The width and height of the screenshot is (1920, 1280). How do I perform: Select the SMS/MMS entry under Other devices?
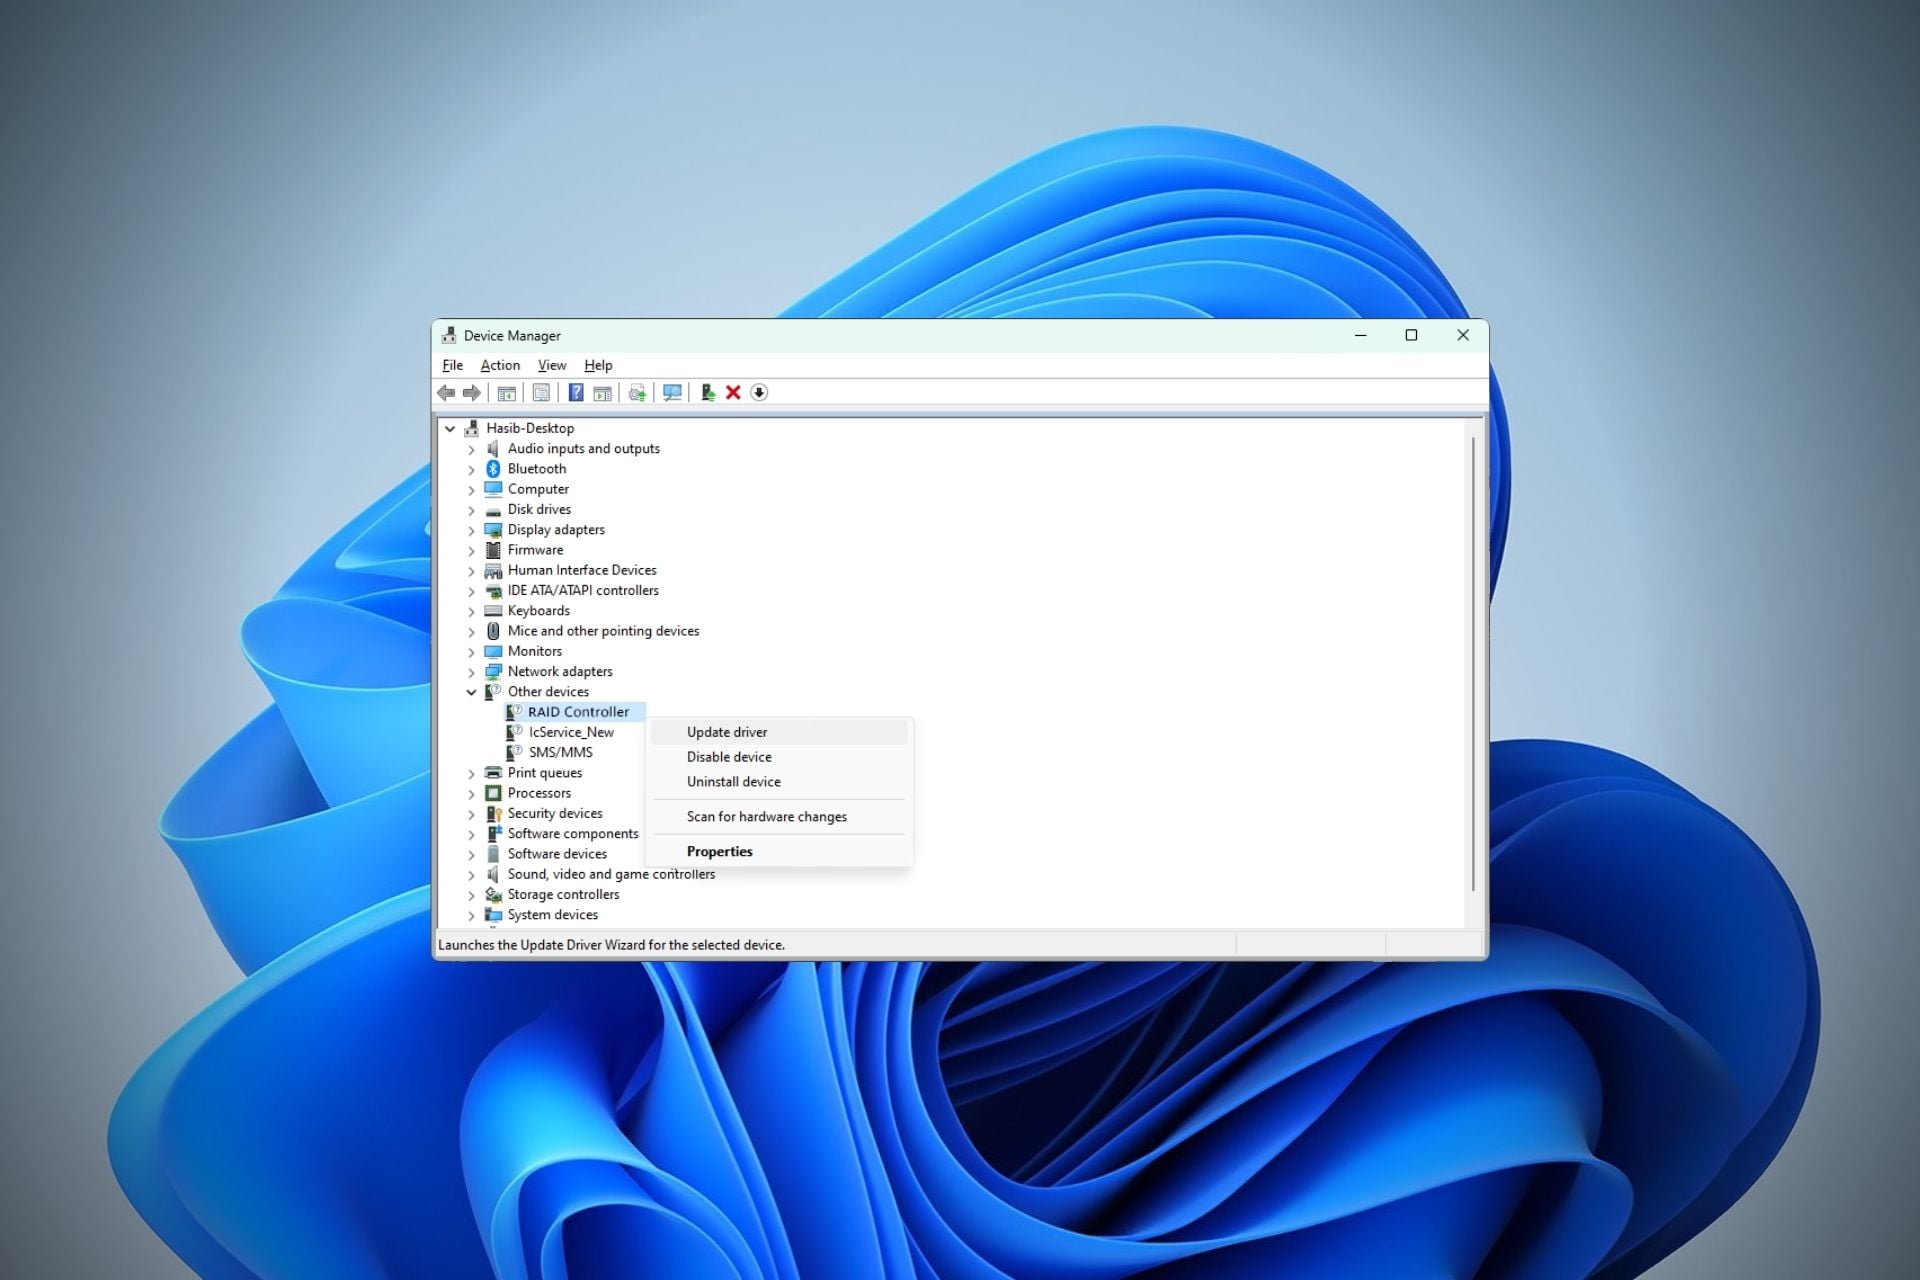tap(559, 752)
